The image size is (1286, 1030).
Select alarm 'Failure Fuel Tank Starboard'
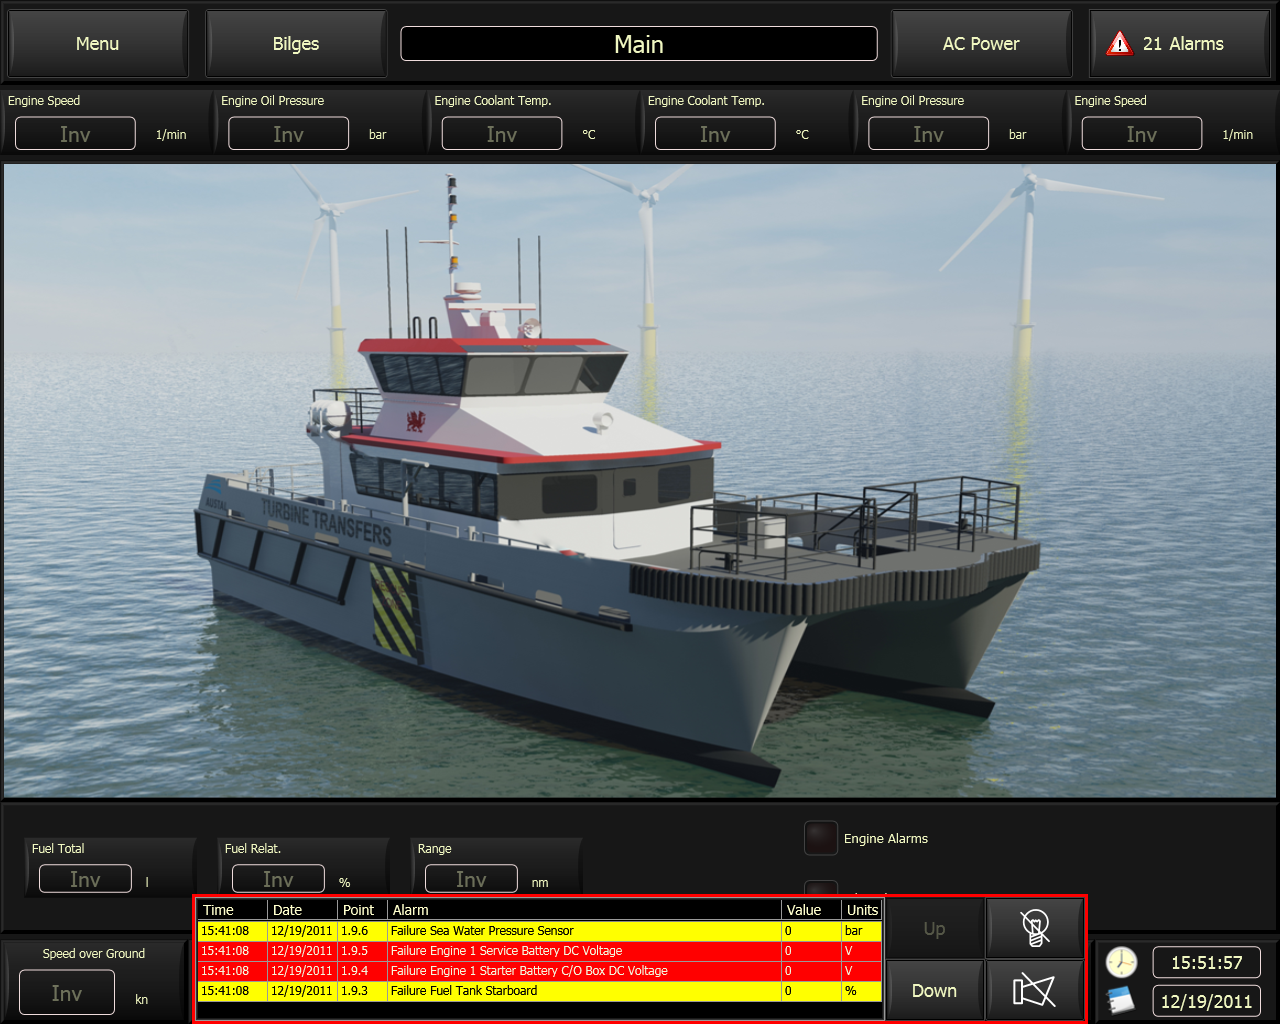pos(540,991)
